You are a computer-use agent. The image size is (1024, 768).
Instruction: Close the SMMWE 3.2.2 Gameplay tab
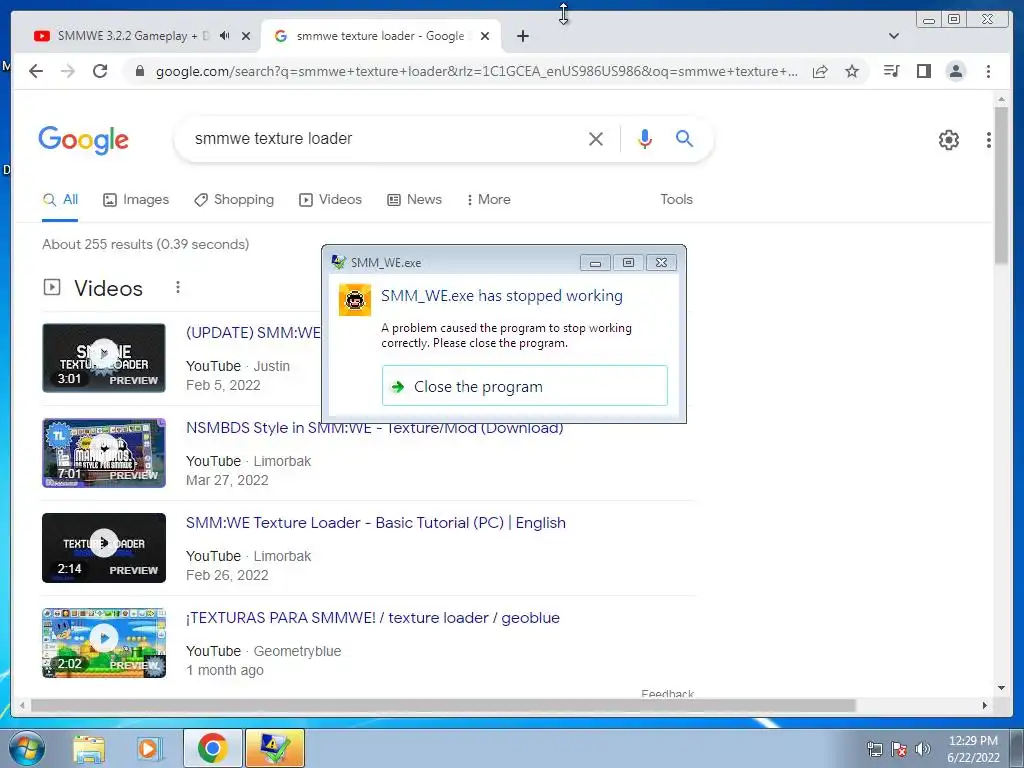(x=246, y=36)
